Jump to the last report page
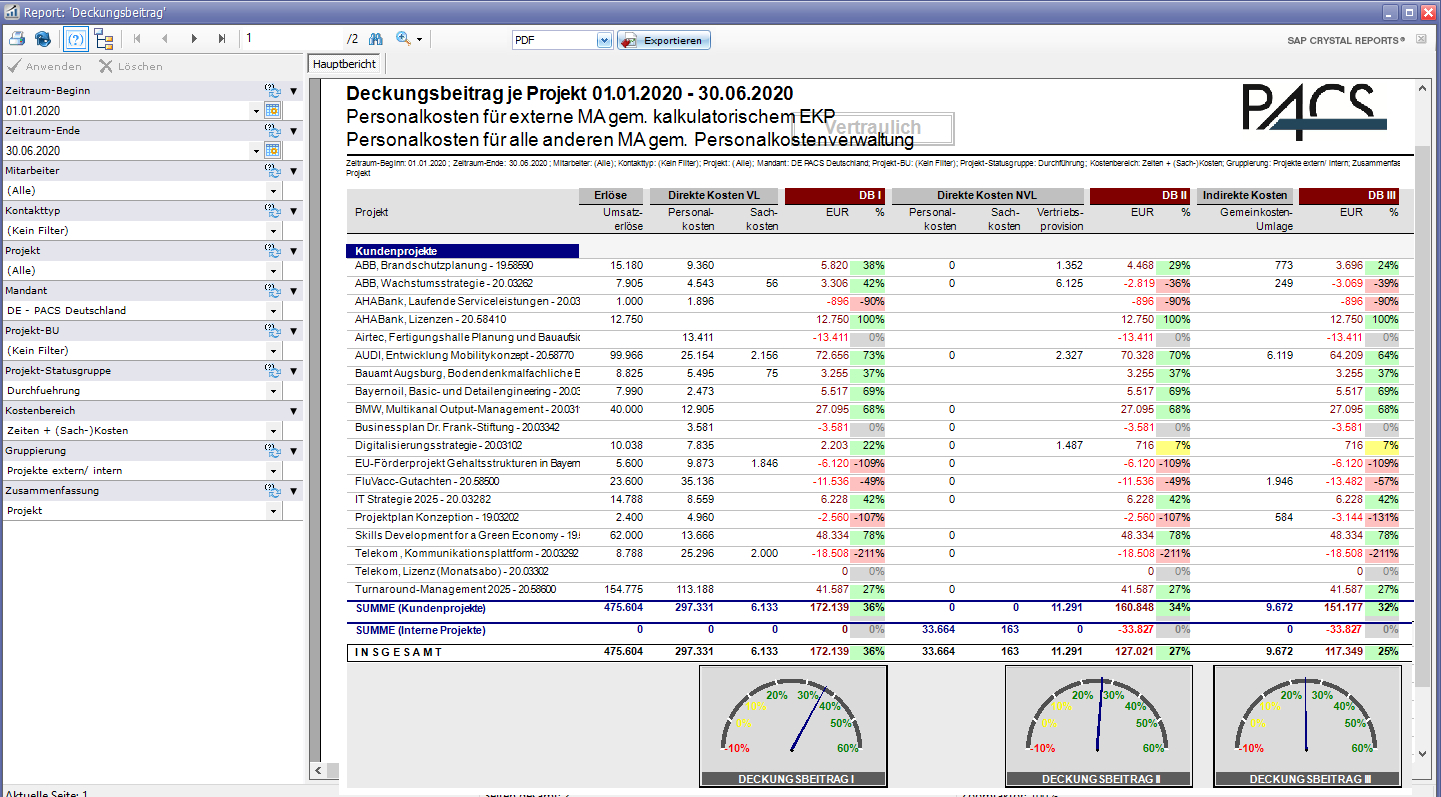Viewport: 1441px width, 797px height. coord(221,40)
